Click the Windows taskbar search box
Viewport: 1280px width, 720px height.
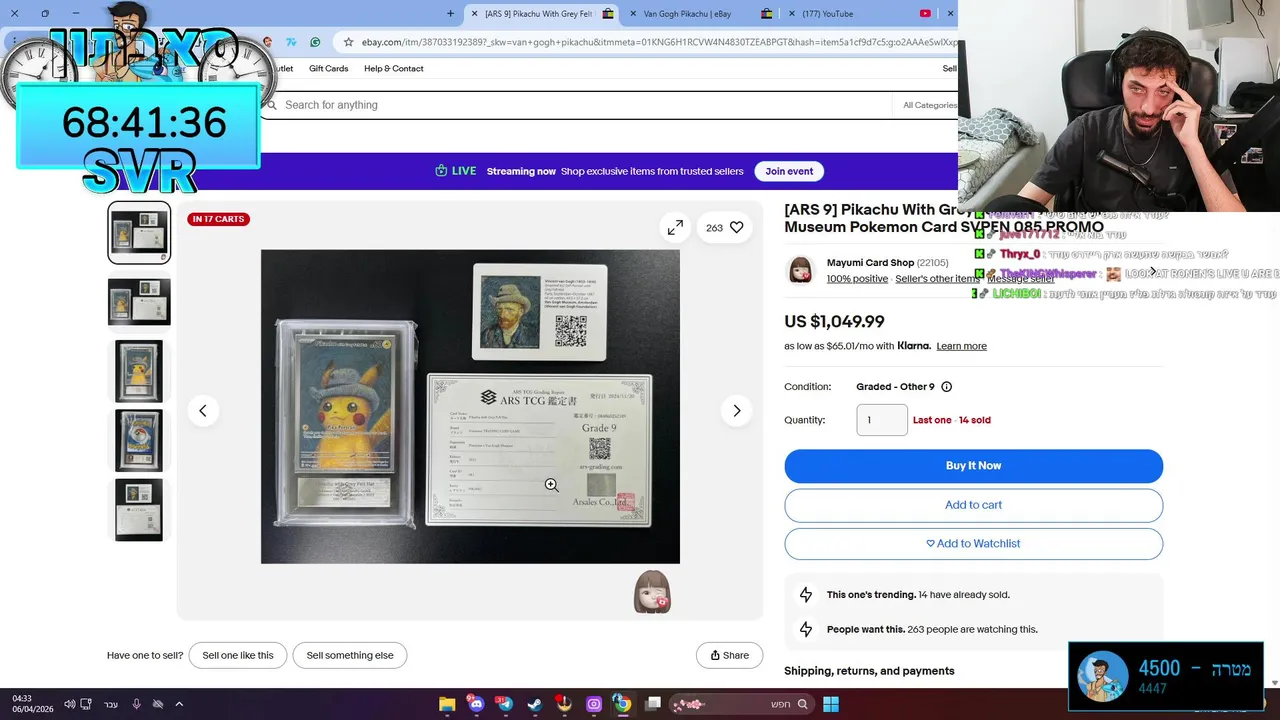pos(741,704)
